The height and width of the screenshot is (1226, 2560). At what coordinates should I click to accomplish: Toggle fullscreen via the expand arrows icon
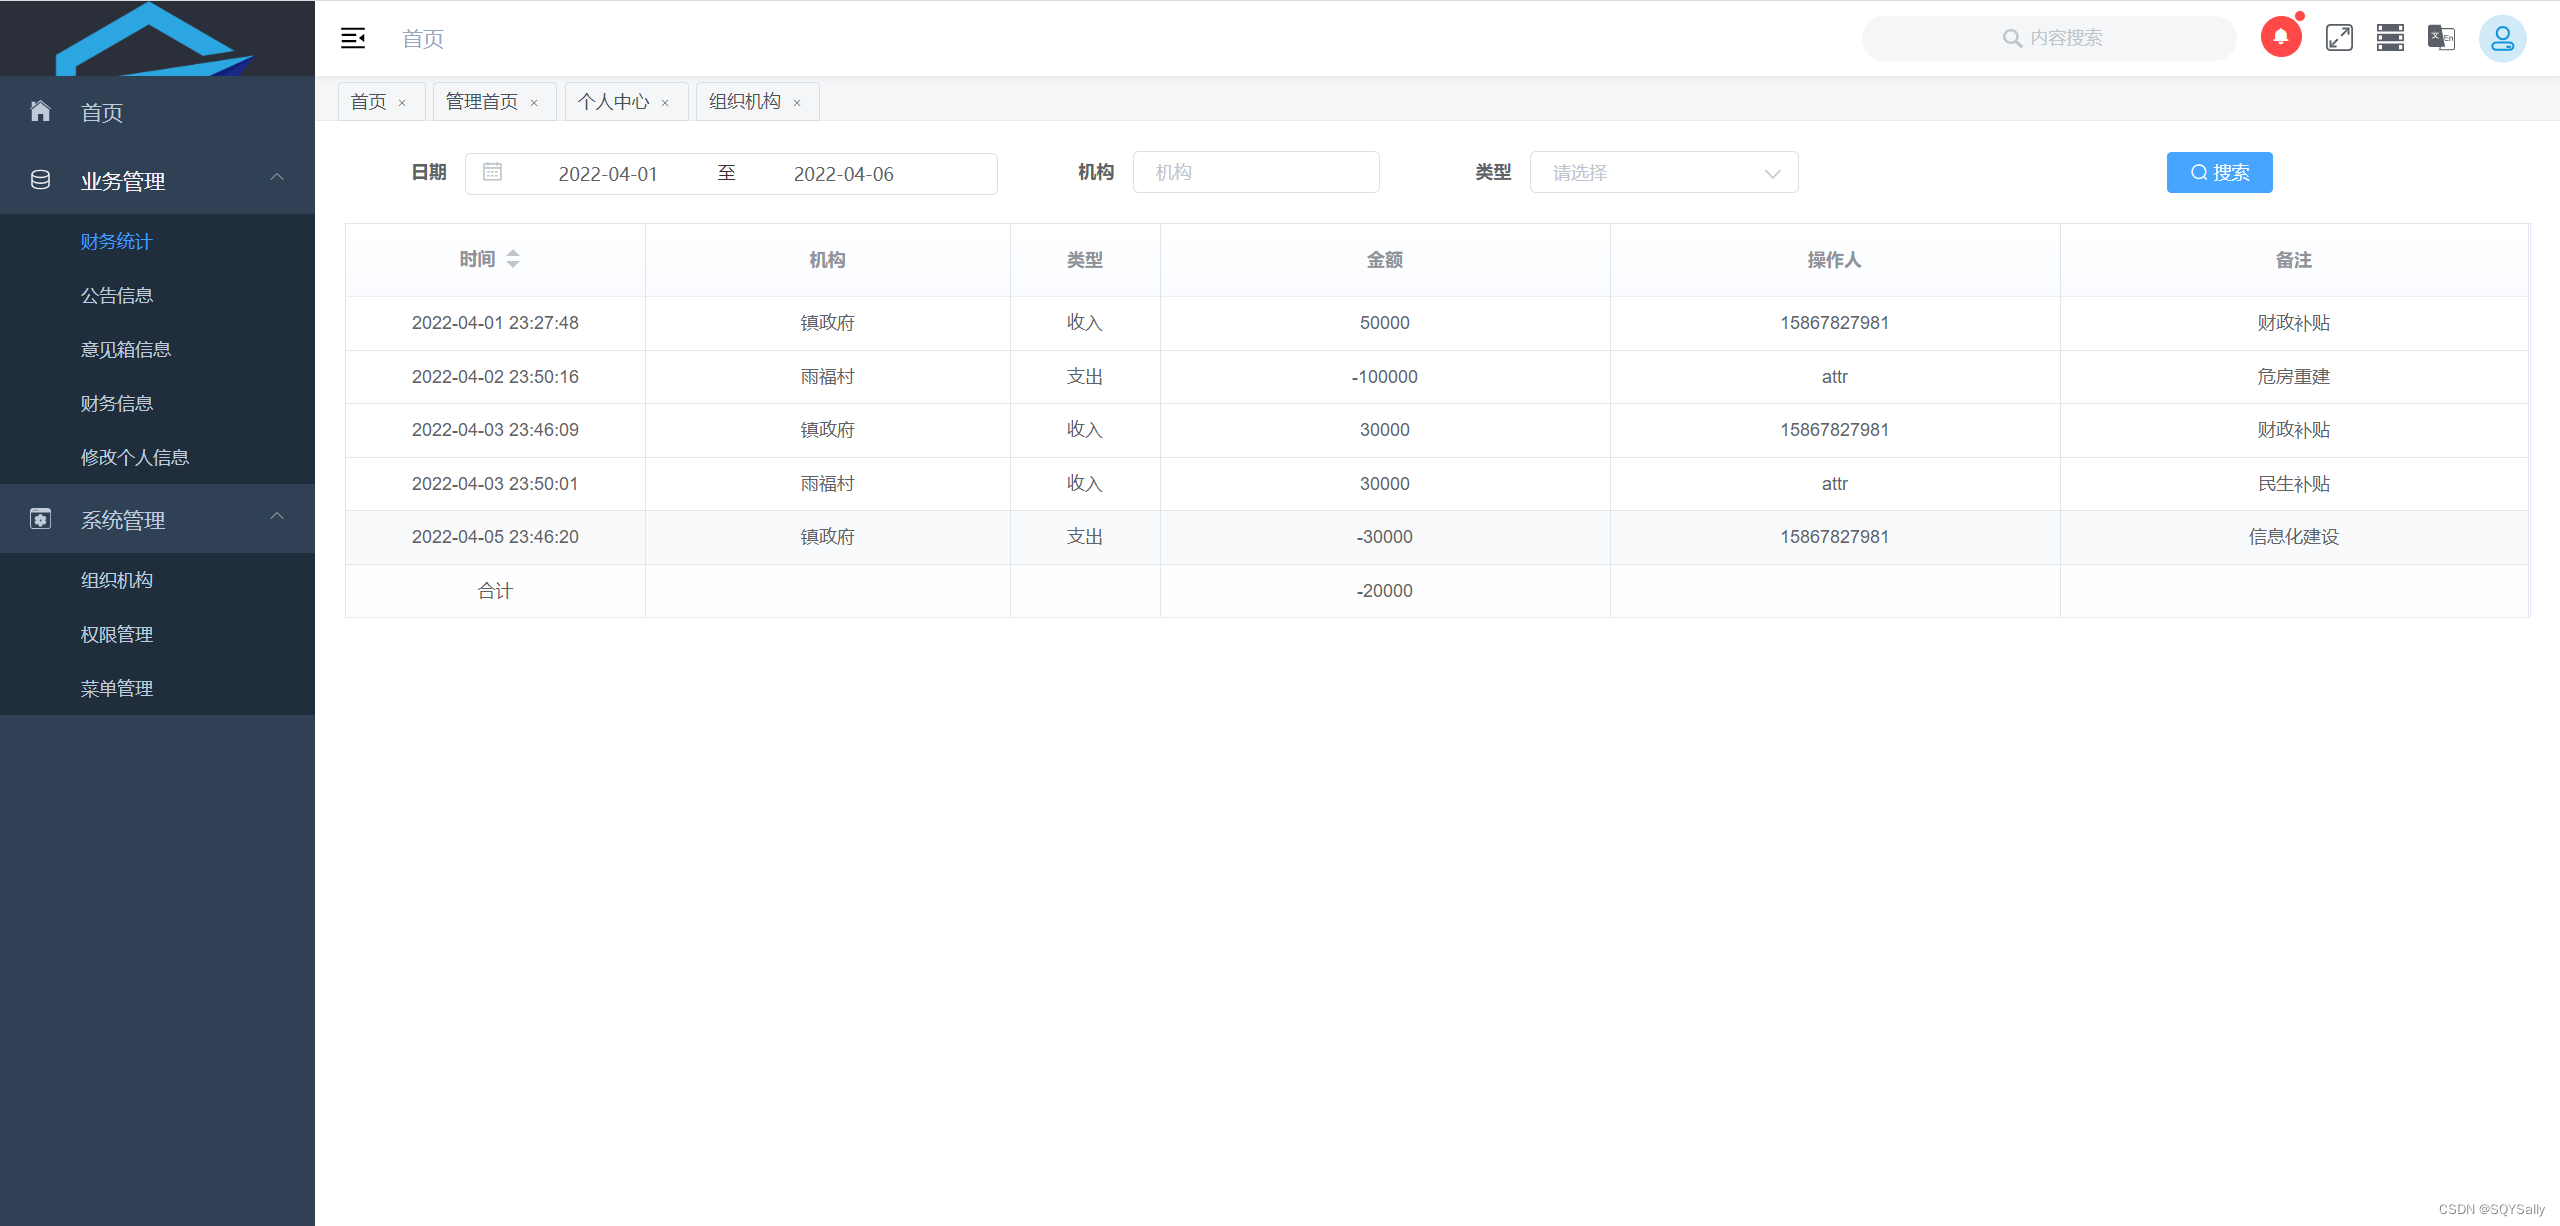[x=2339, y=37]
